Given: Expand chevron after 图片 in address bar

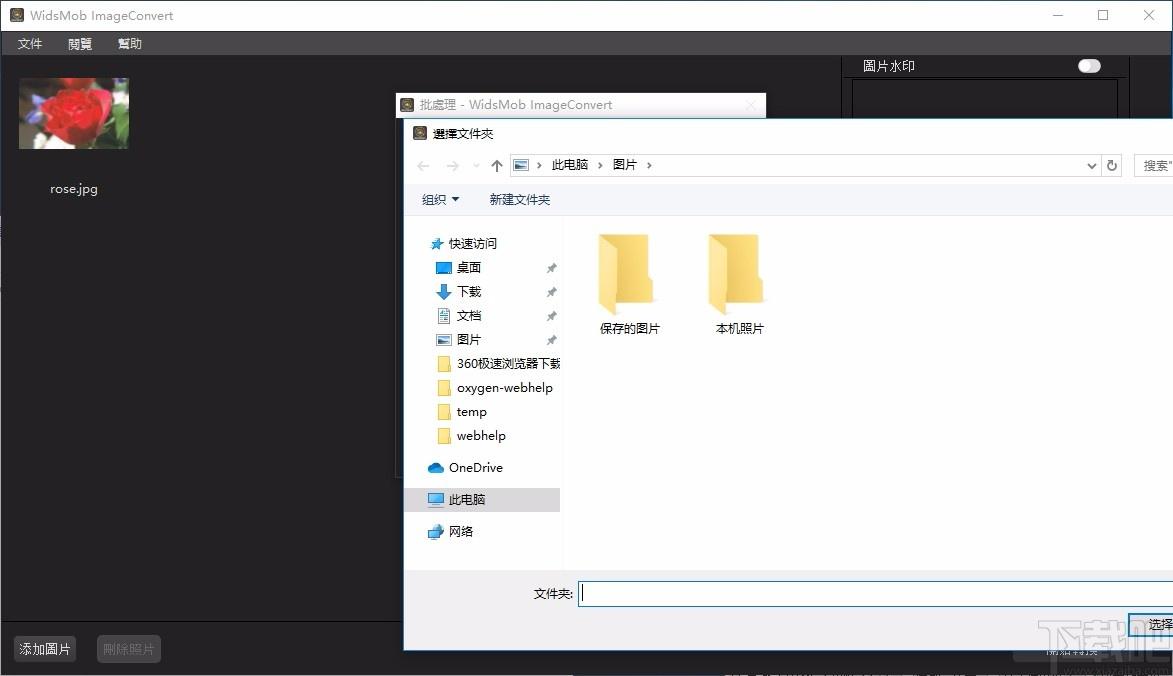Looking at the screenshot, I should tap(649, 165).
